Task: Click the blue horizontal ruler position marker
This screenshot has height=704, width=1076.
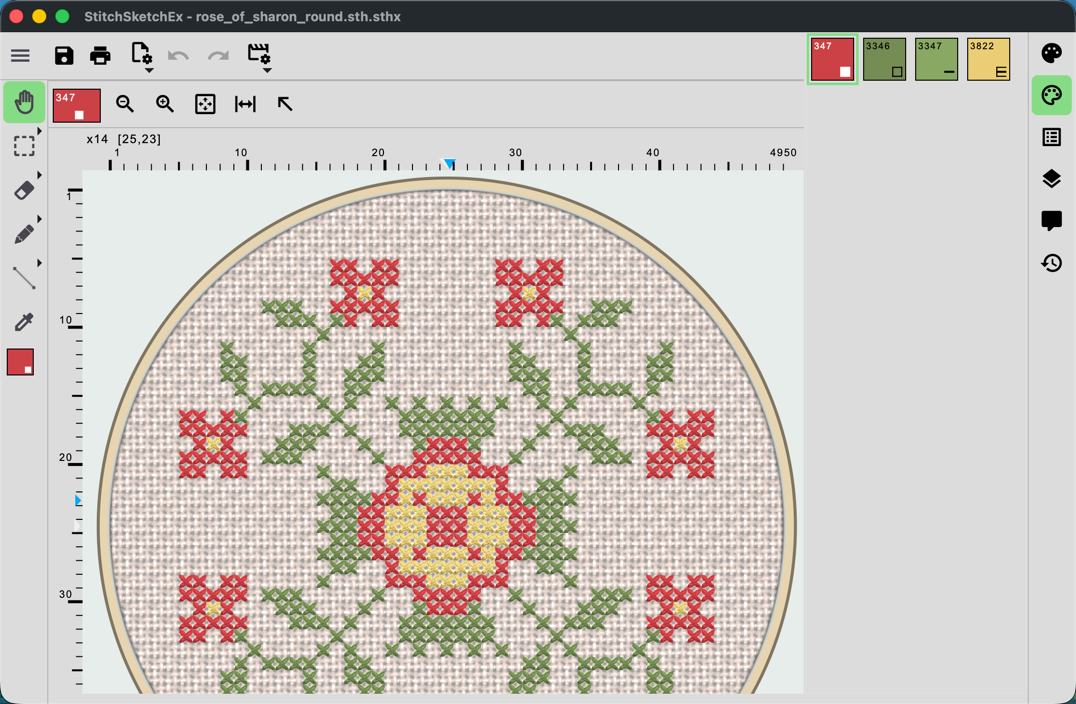Action: click(x=449, y=164)
